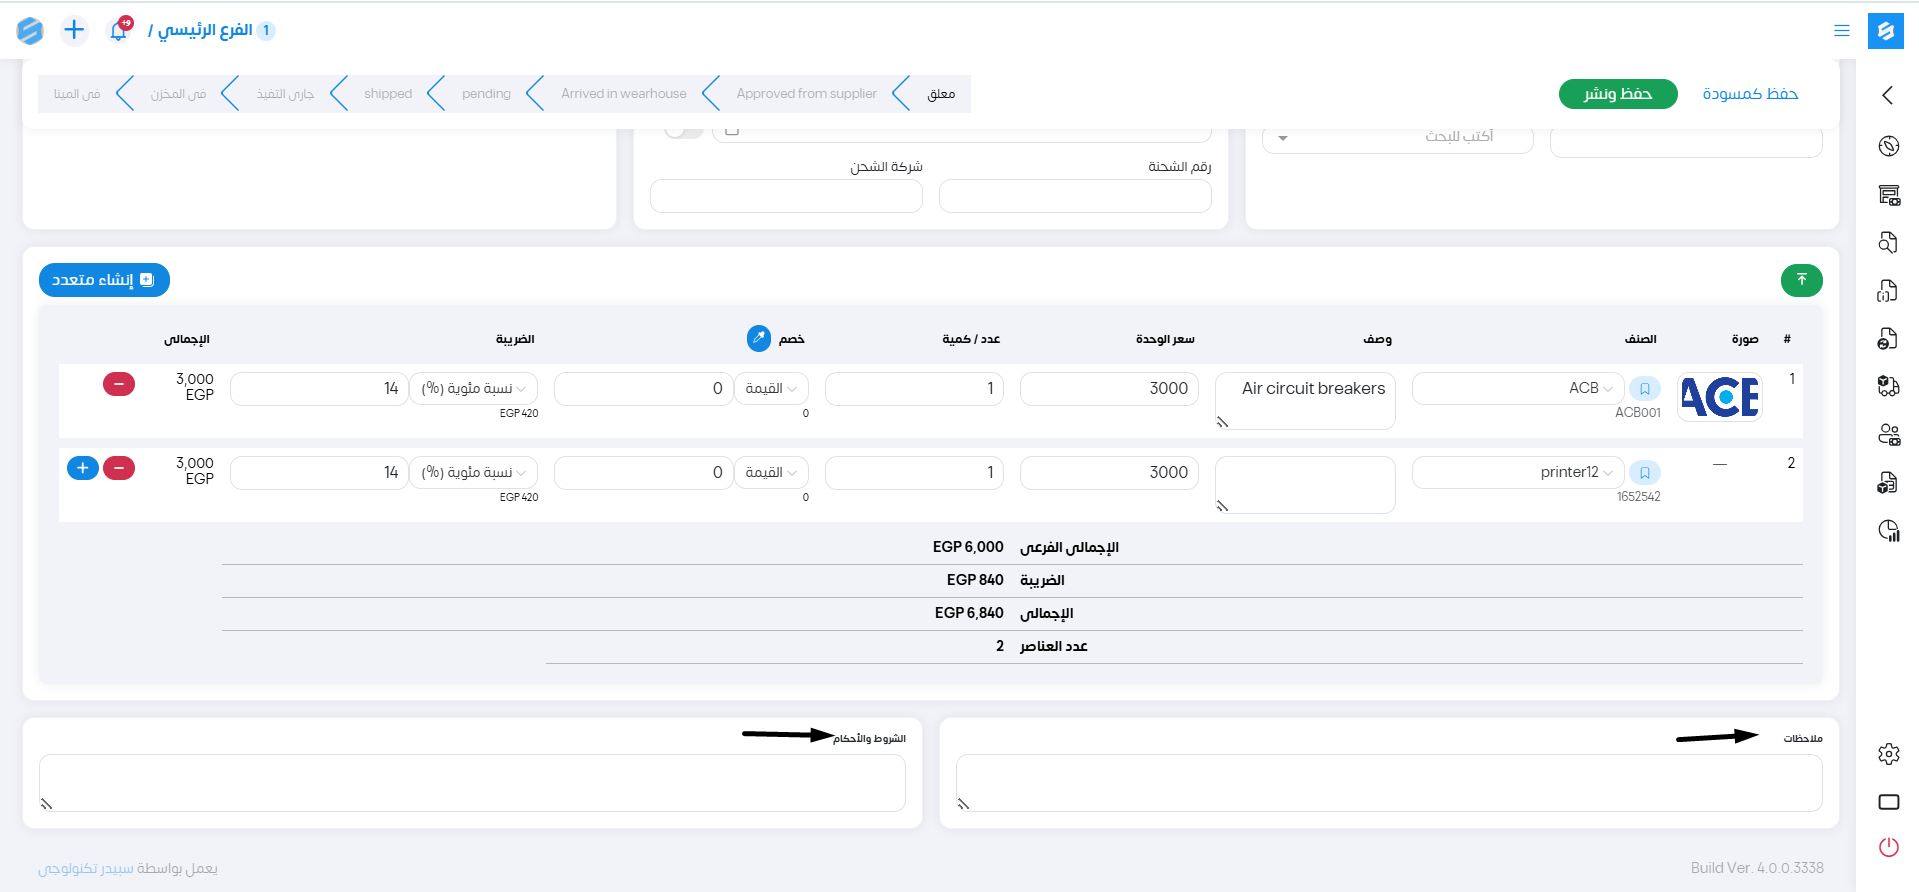Click the bookmark icon beside printer12 item
1919x892 pixels.
(1644, 473)
